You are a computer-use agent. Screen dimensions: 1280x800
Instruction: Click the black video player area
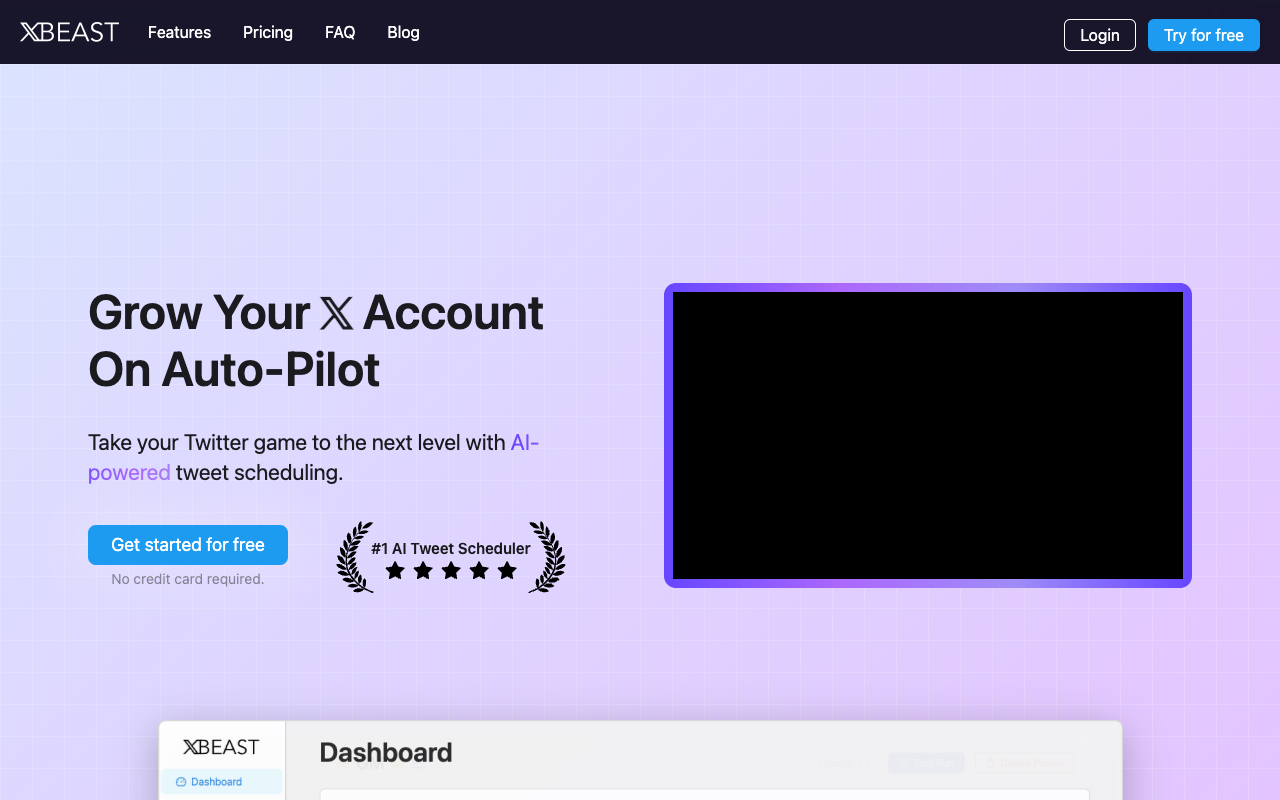click(928, 435)
